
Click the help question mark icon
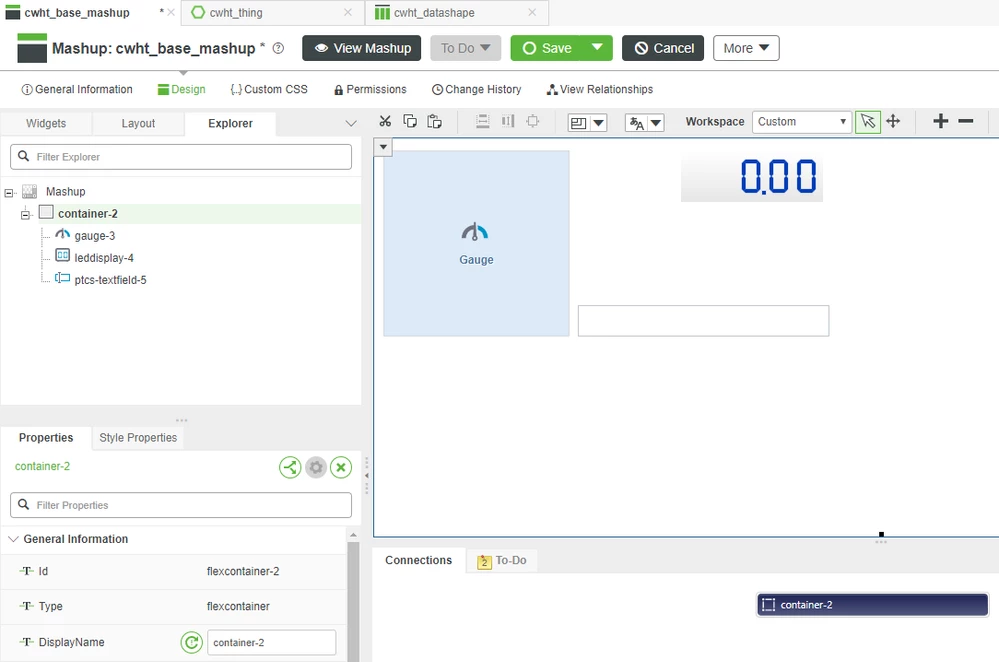[x=278, y=48]
